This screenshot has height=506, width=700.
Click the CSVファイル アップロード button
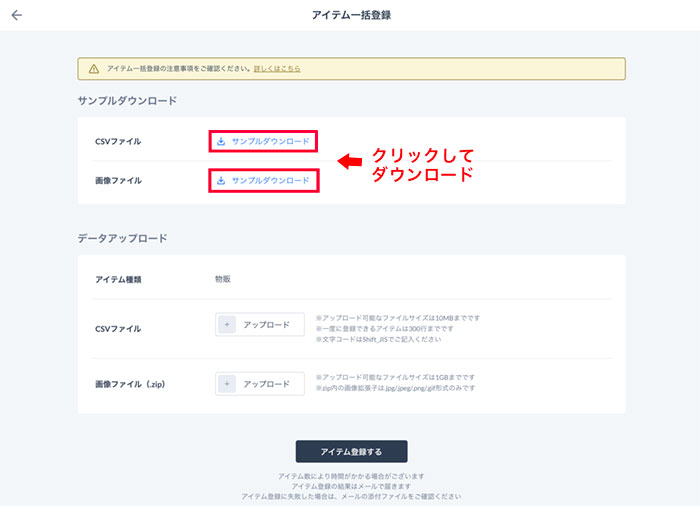point(260,324)
